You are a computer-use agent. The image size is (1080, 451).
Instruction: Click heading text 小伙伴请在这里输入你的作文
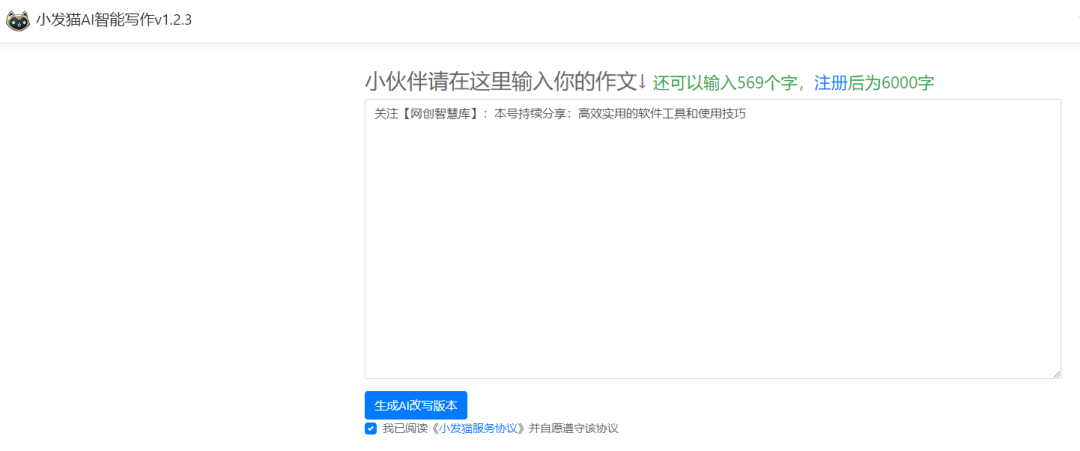point(499,82)
